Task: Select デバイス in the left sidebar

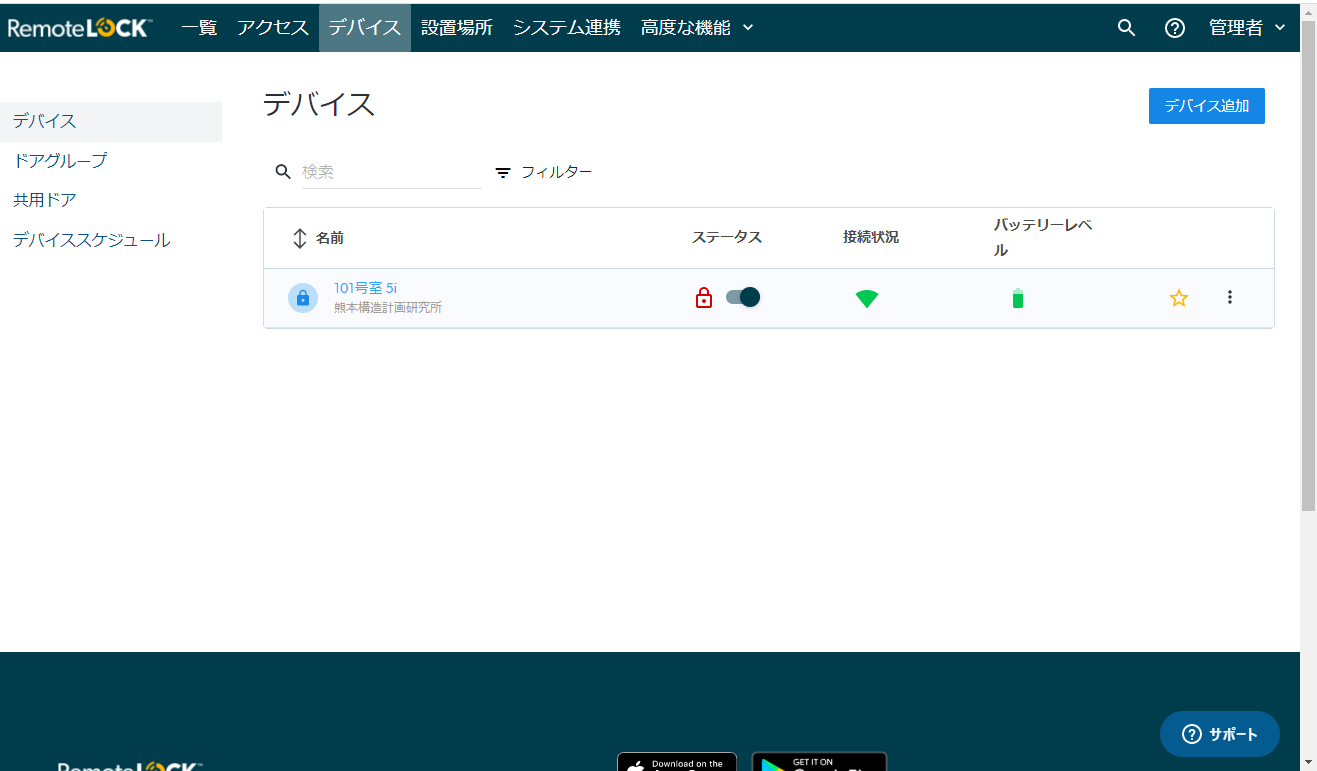Action: [x=111, y=121]
